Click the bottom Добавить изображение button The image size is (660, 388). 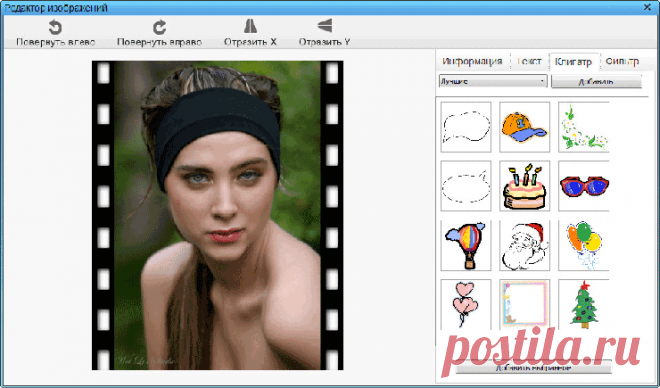[533, 367]
